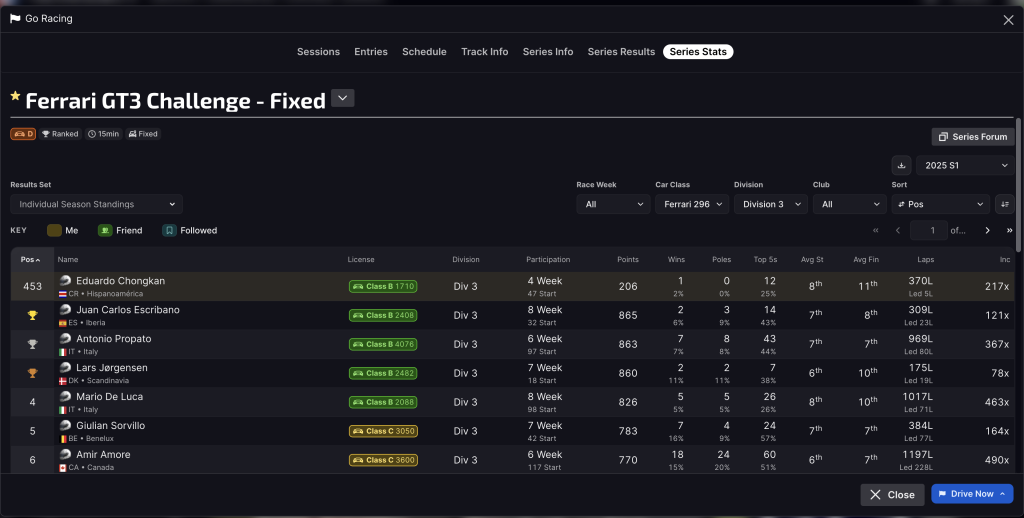This screenshot has height=518, width=1024.
Task: Open the Division 3 filter dropdown
Action: (x=770, y=204)
